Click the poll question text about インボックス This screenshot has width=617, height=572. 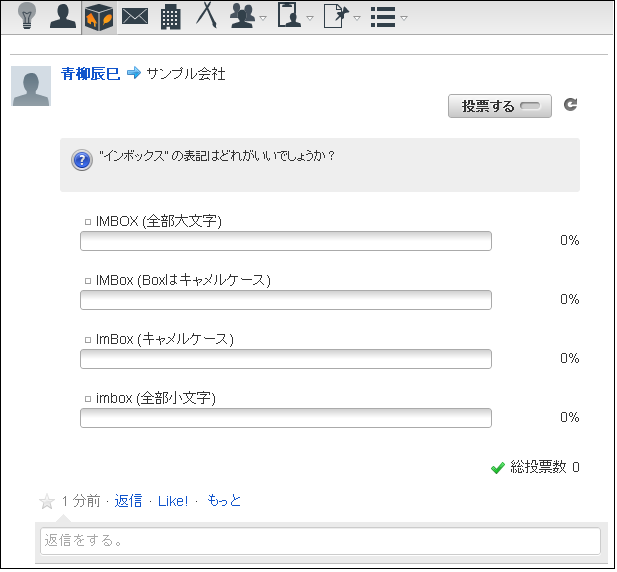tap(216, 157)
